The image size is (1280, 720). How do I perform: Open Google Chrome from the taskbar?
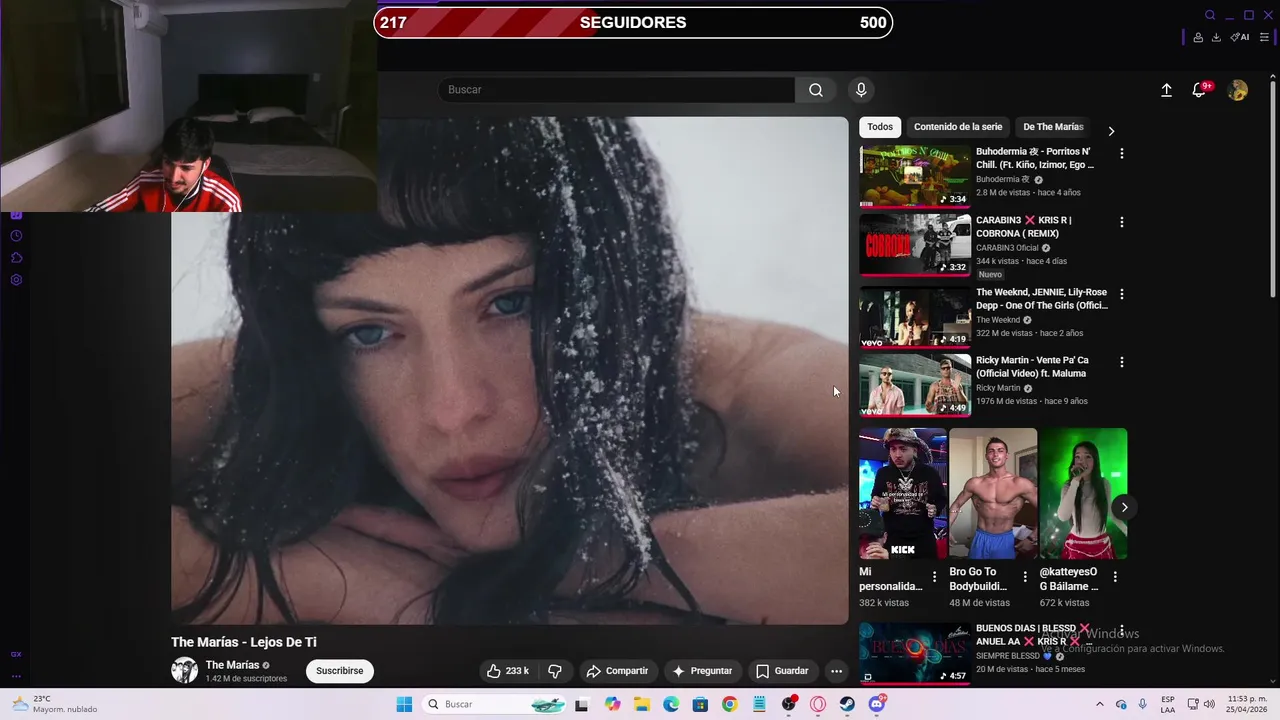click(x=729, y=705)
